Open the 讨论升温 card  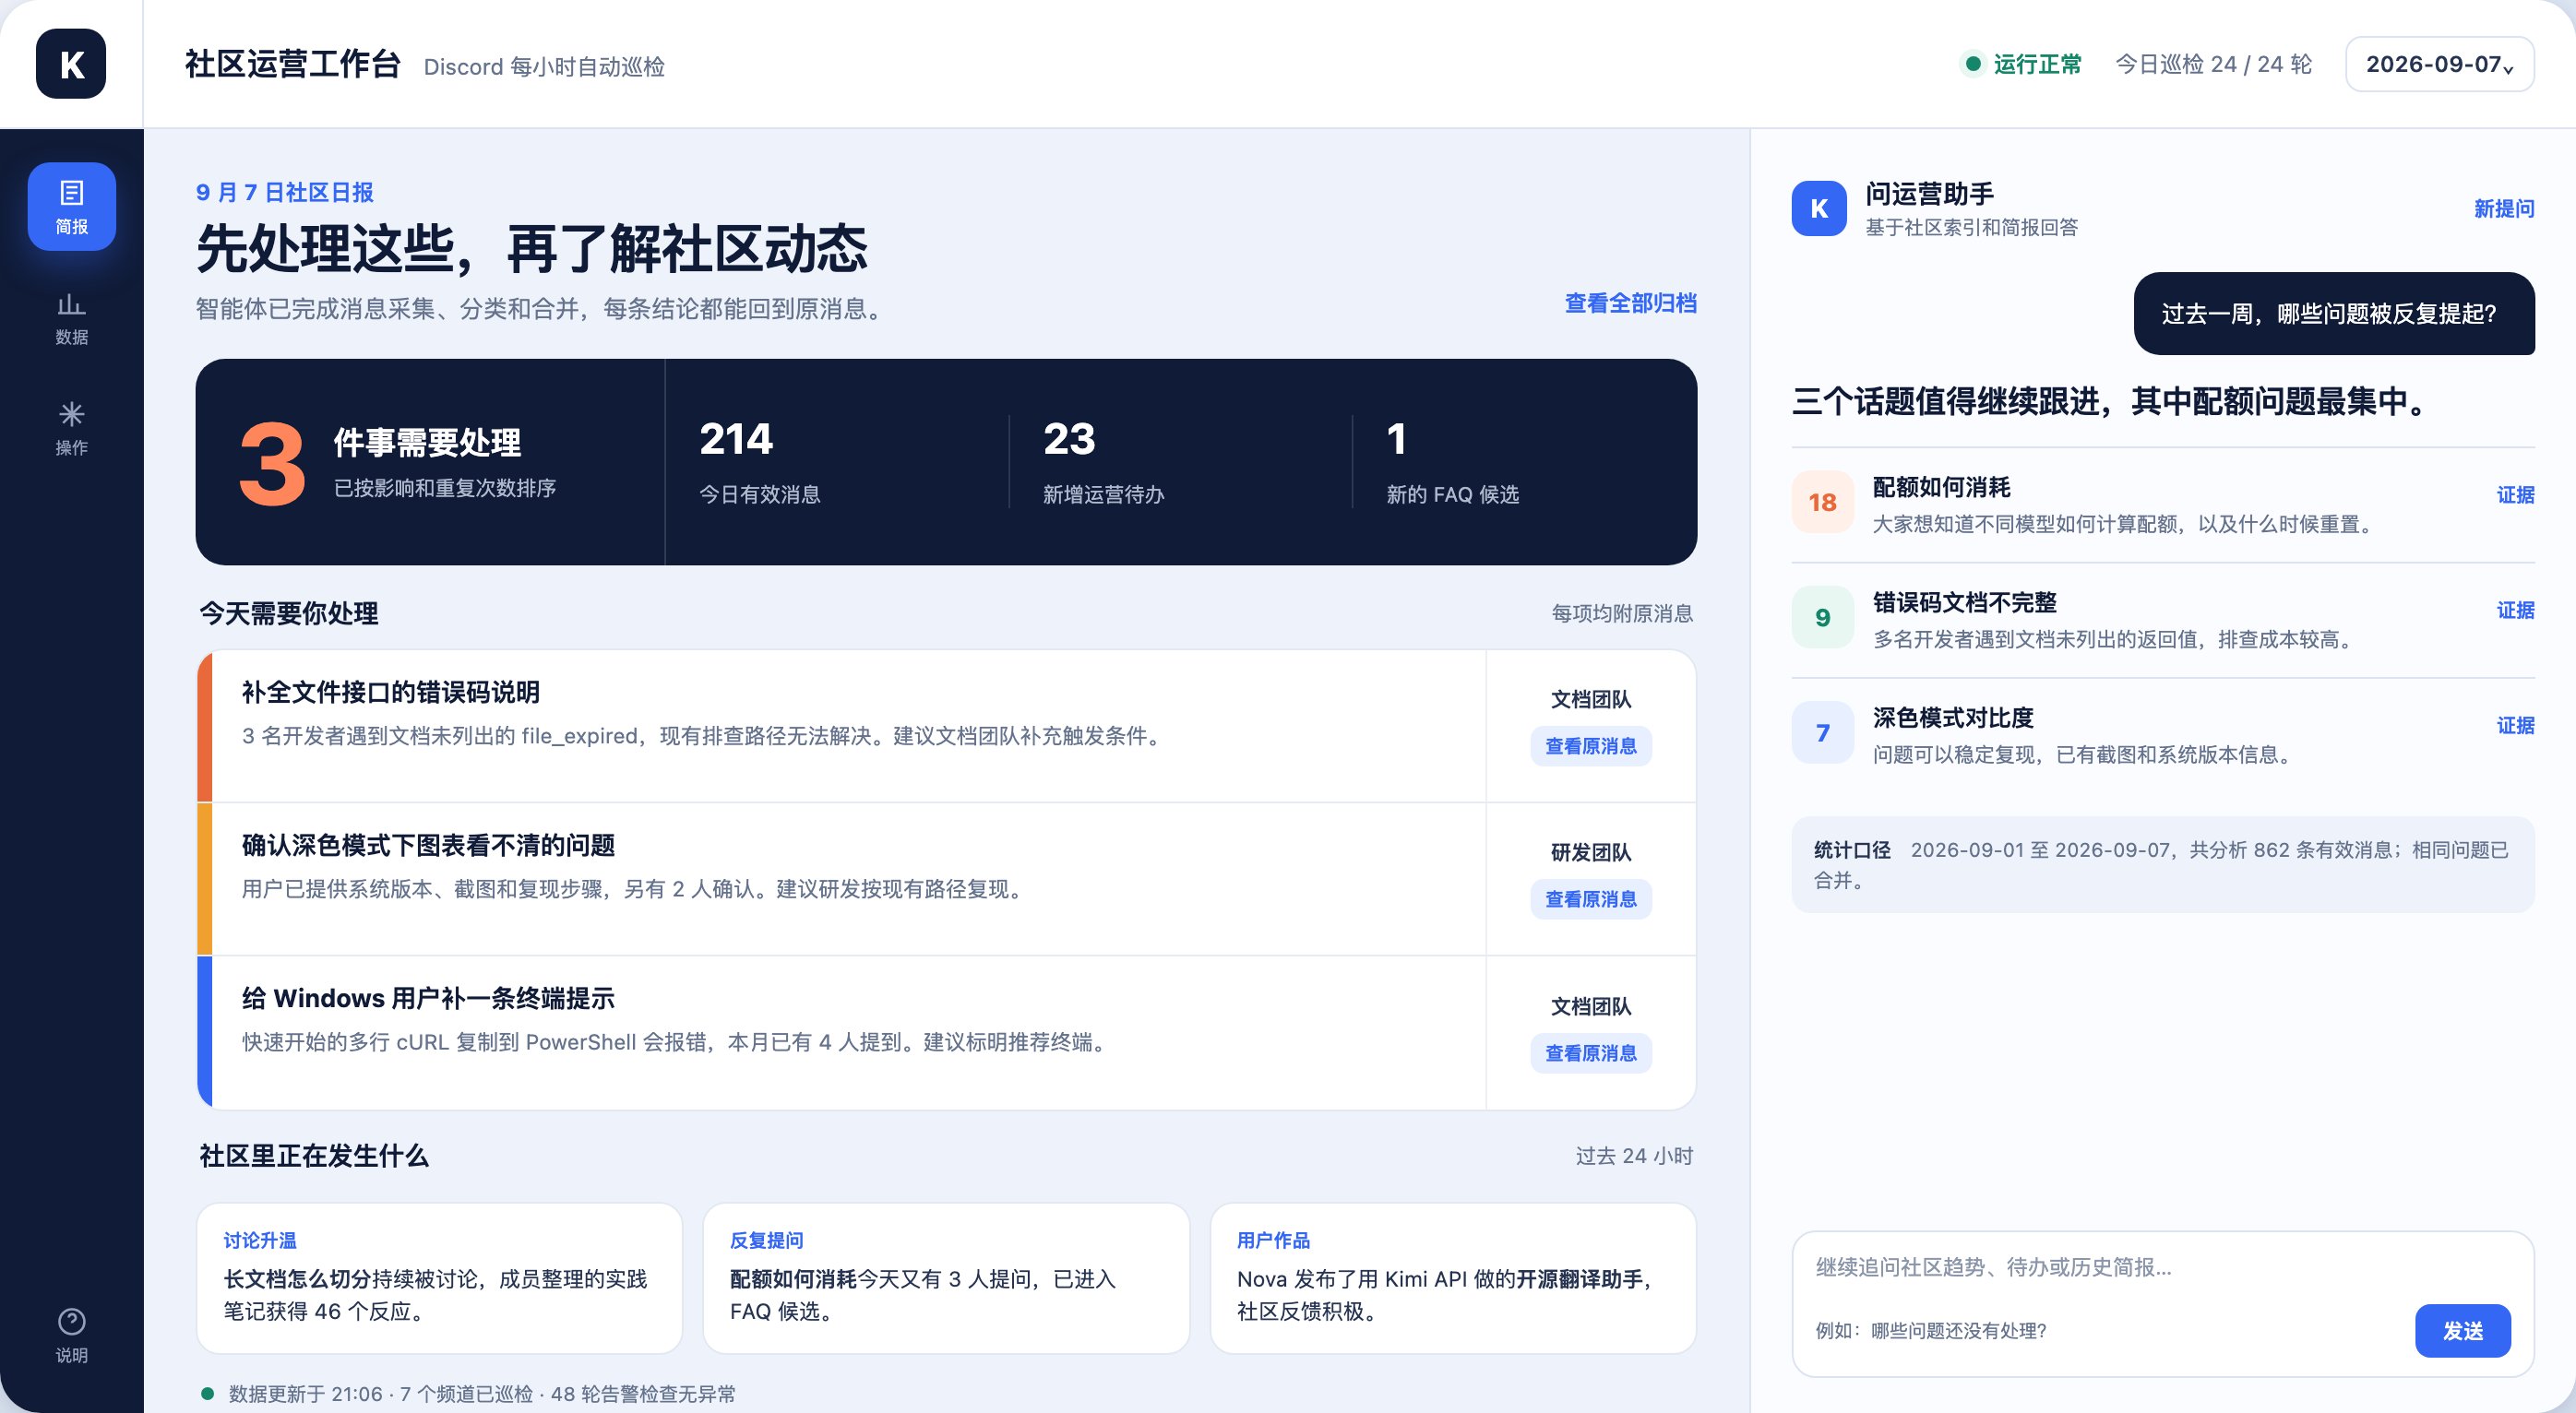point(439,1278)
